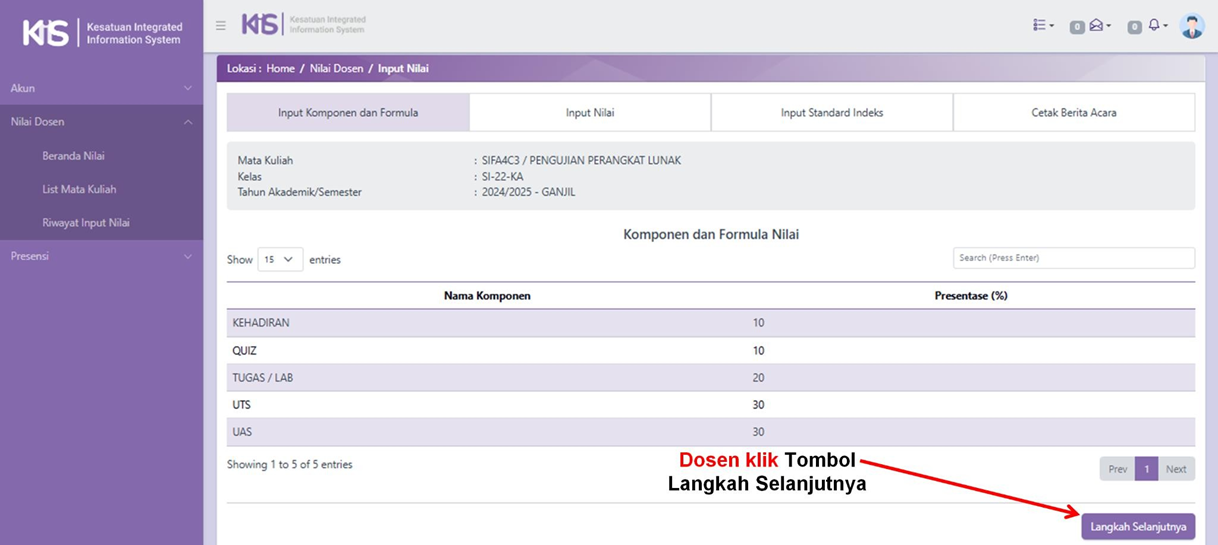Click the hamburger menu icon in header
The height and width of the screenshot is (545, 1218).
[x=221, y=26]
